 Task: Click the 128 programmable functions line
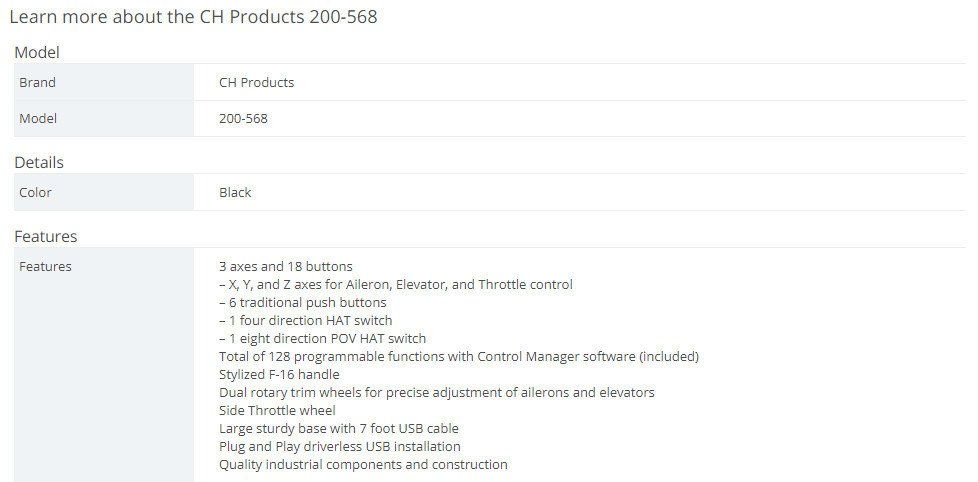pos(459,357)
